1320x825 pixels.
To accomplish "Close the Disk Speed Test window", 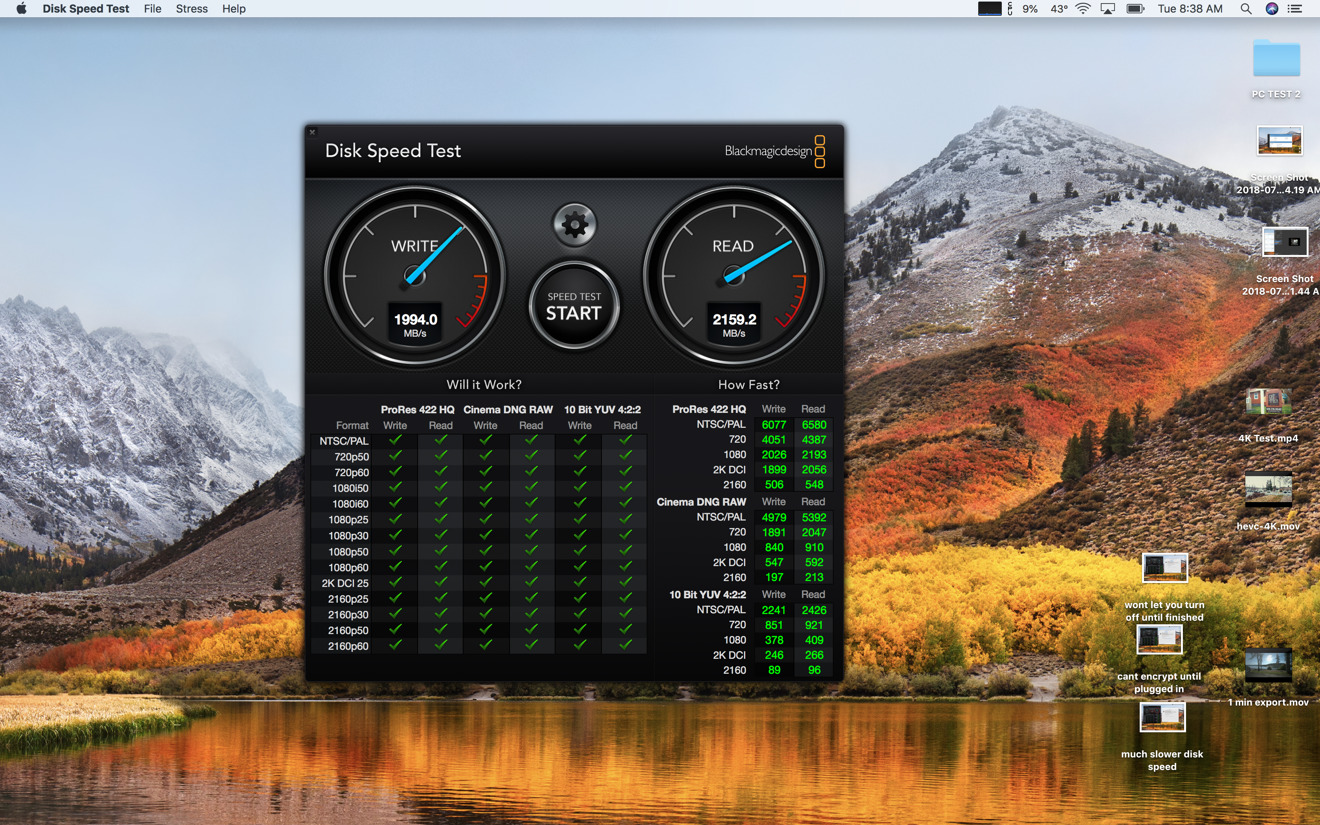I will click(312, 132).
